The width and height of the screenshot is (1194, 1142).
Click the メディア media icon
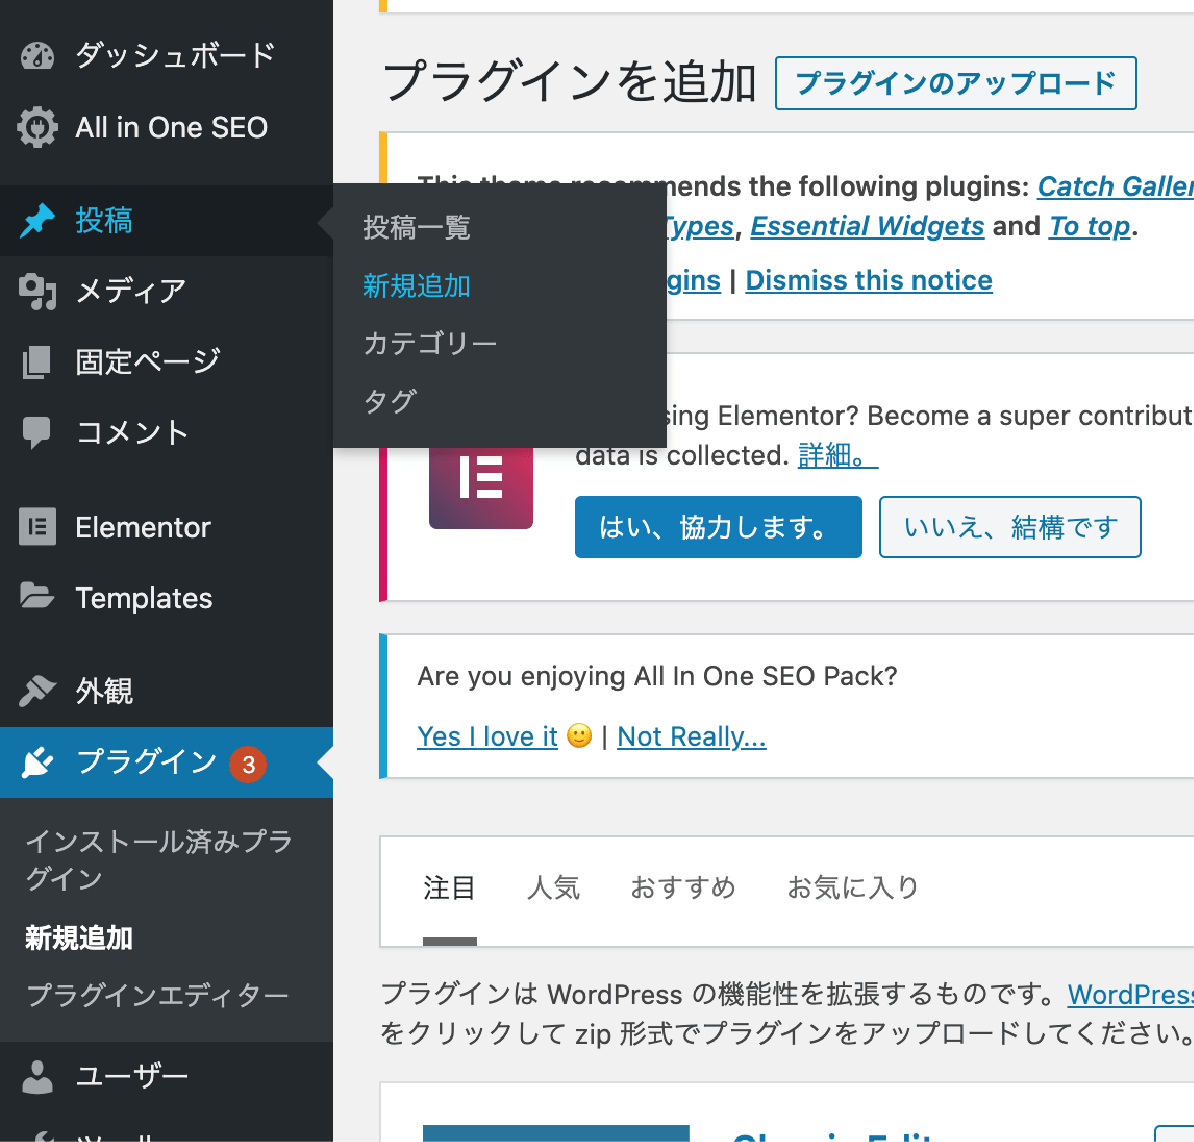point(37,291)
